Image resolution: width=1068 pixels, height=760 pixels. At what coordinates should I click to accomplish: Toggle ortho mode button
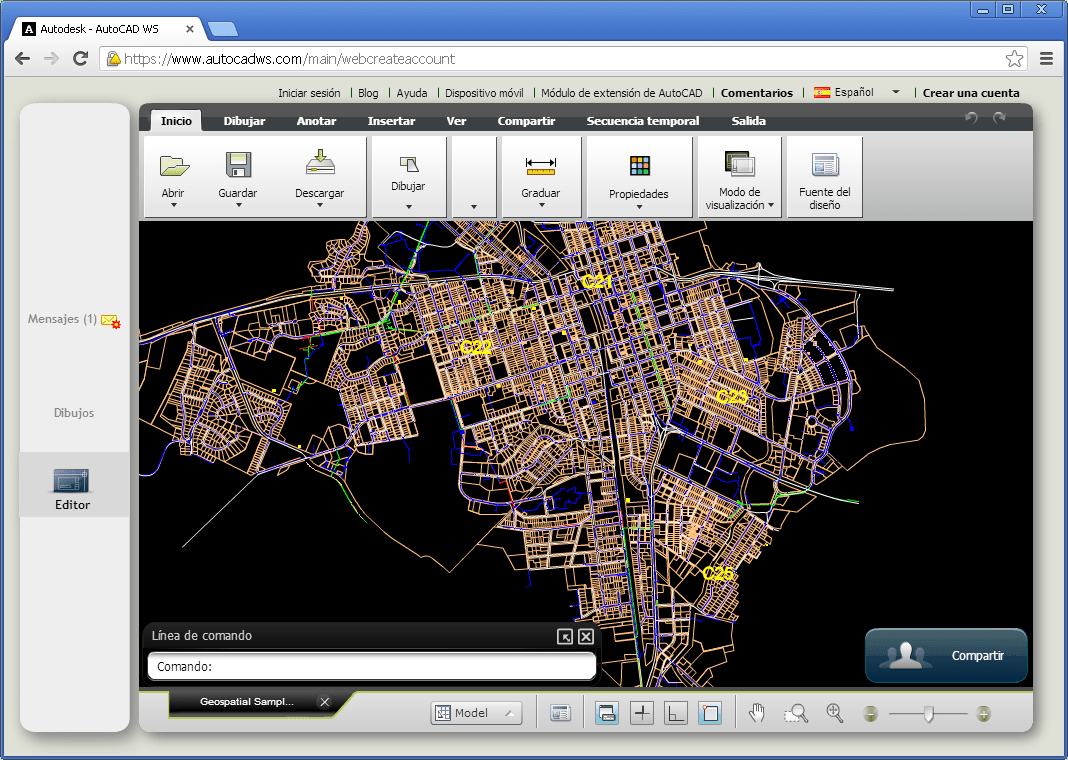pos(676,713)
